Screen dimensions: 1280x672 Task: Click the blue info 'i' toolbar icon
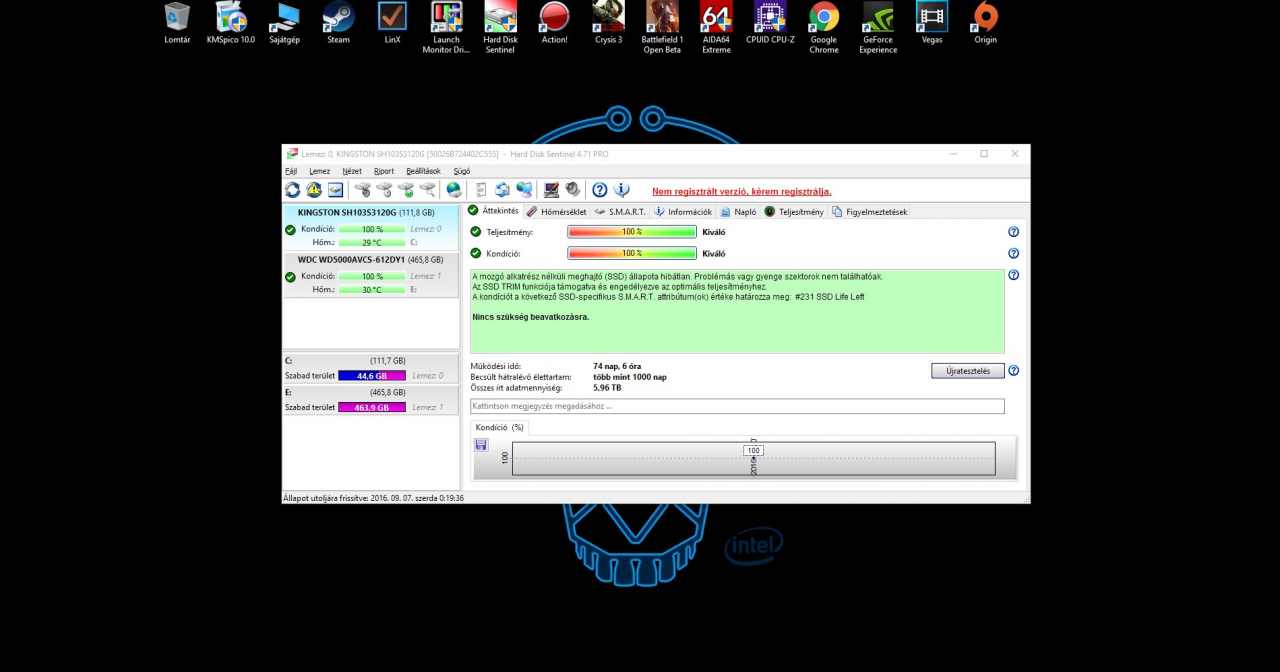click(x=622, y=190)
